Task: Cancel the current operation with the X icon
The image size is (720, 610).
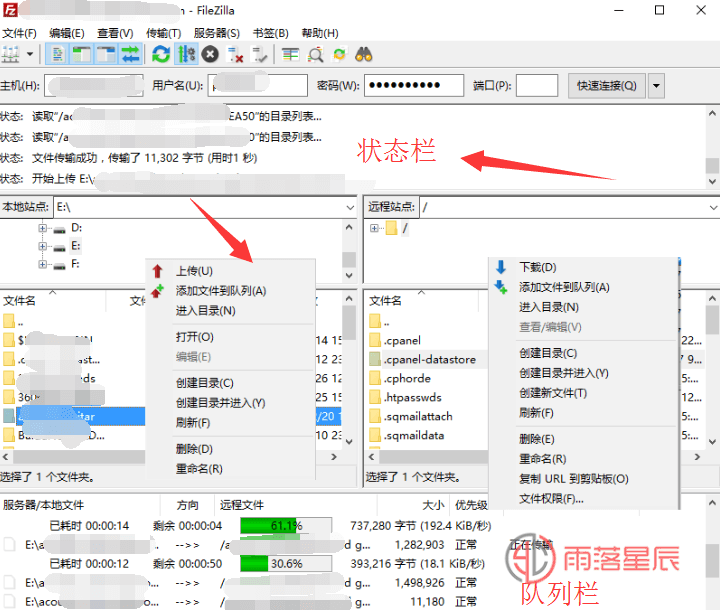Action: pyautogui.click(x=210, y=54)
